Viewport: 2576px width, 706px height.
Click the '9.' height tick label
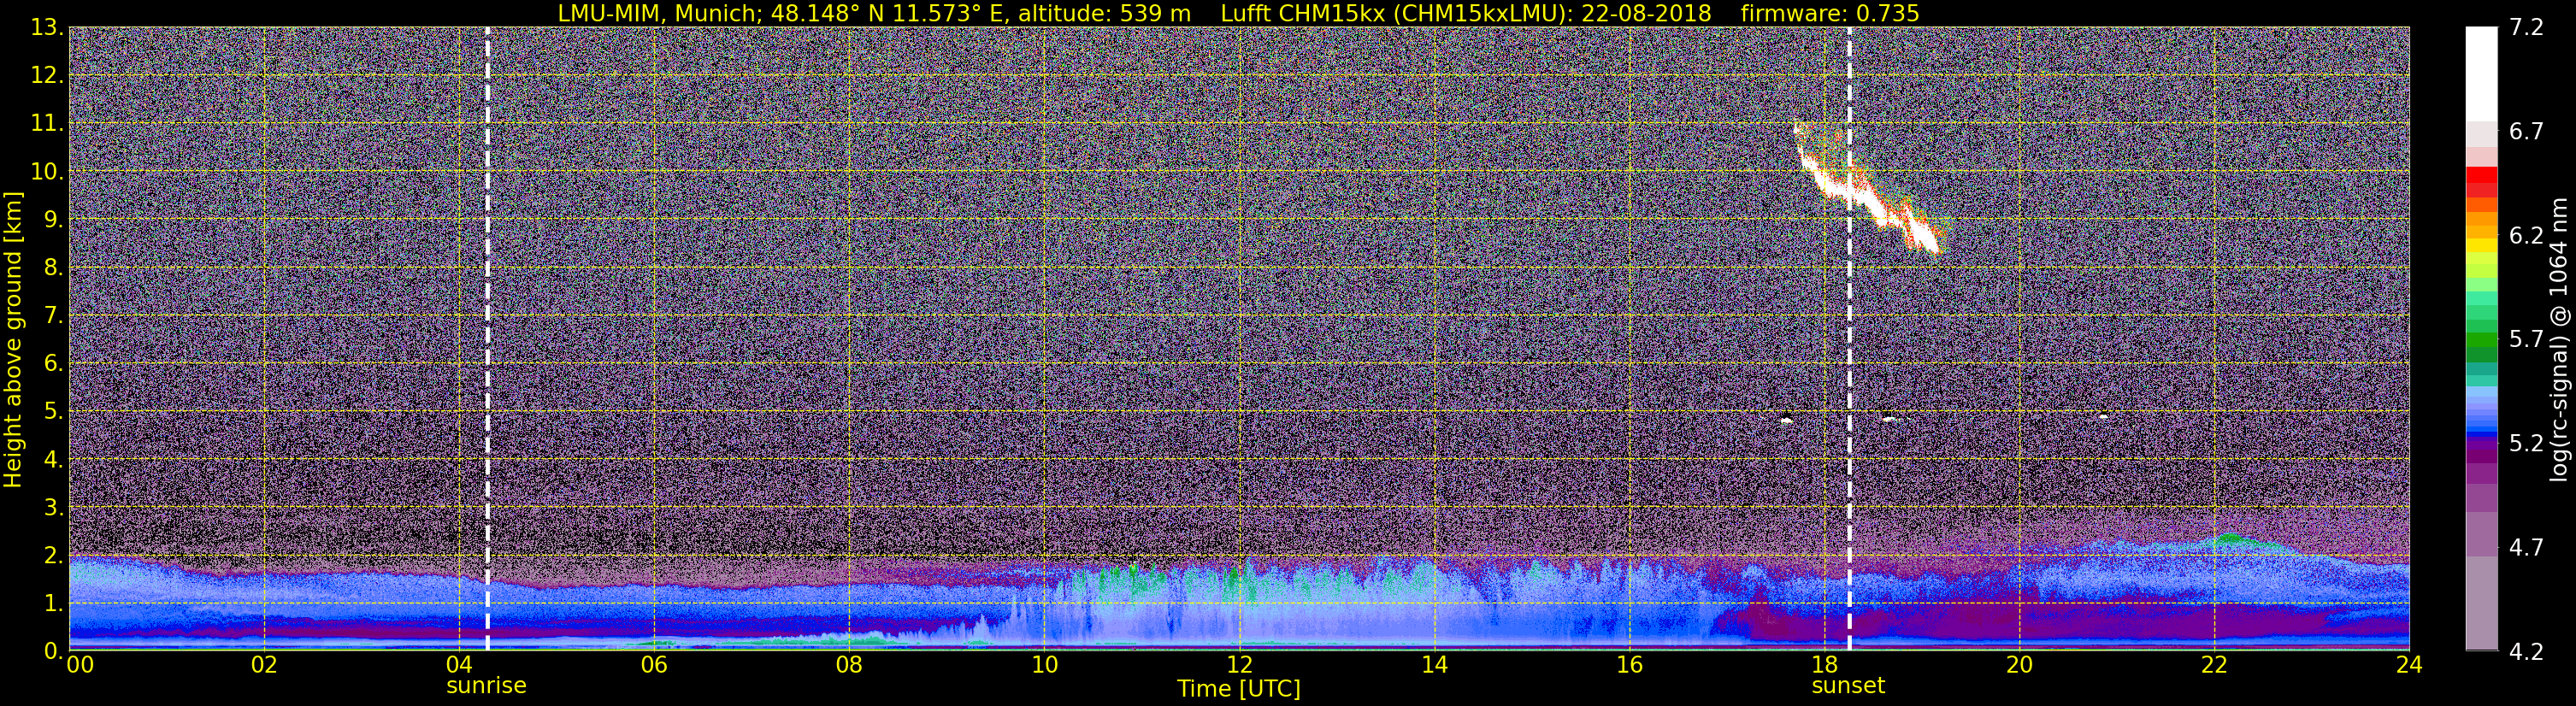53,219
